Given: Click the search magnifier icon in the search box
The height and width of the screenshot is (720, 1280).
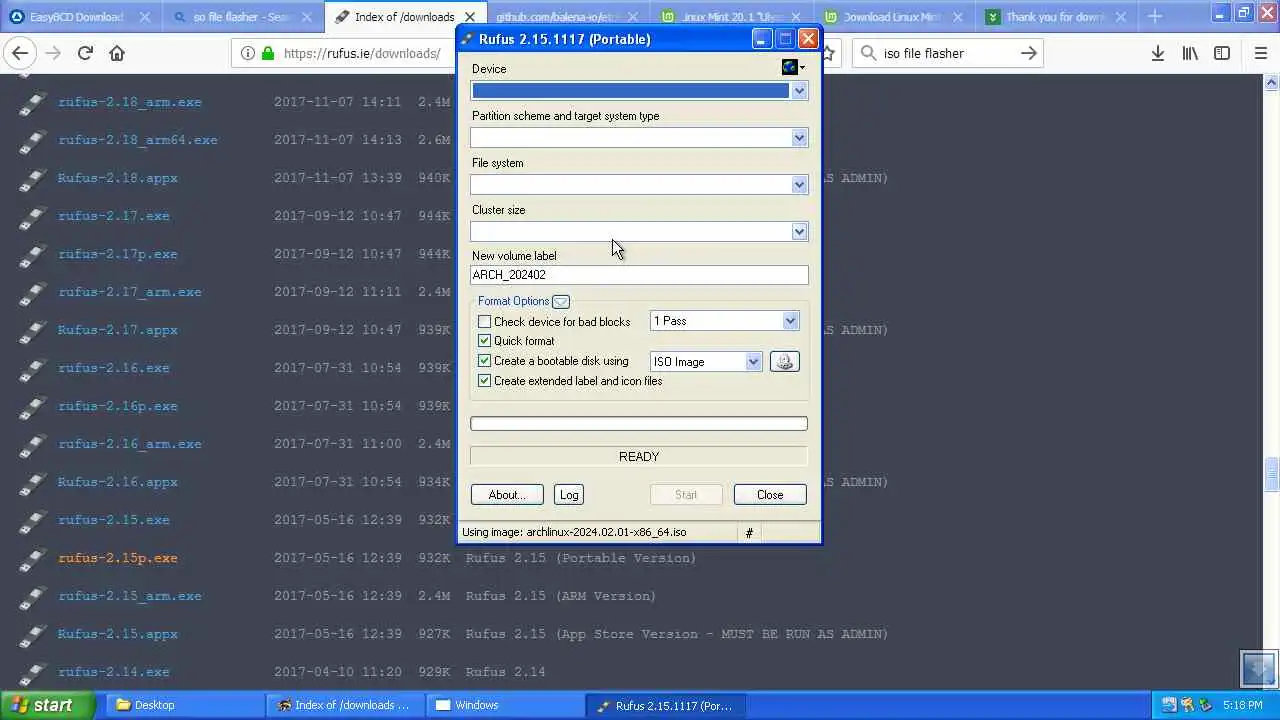Looking at the screenshot, I should point(868,53).
